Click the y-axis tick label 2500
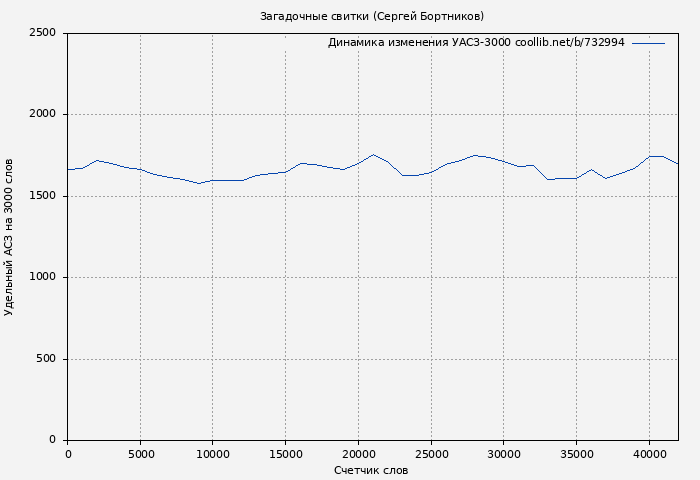The width and height of the screenshot is (700, 480). [42, 33]
